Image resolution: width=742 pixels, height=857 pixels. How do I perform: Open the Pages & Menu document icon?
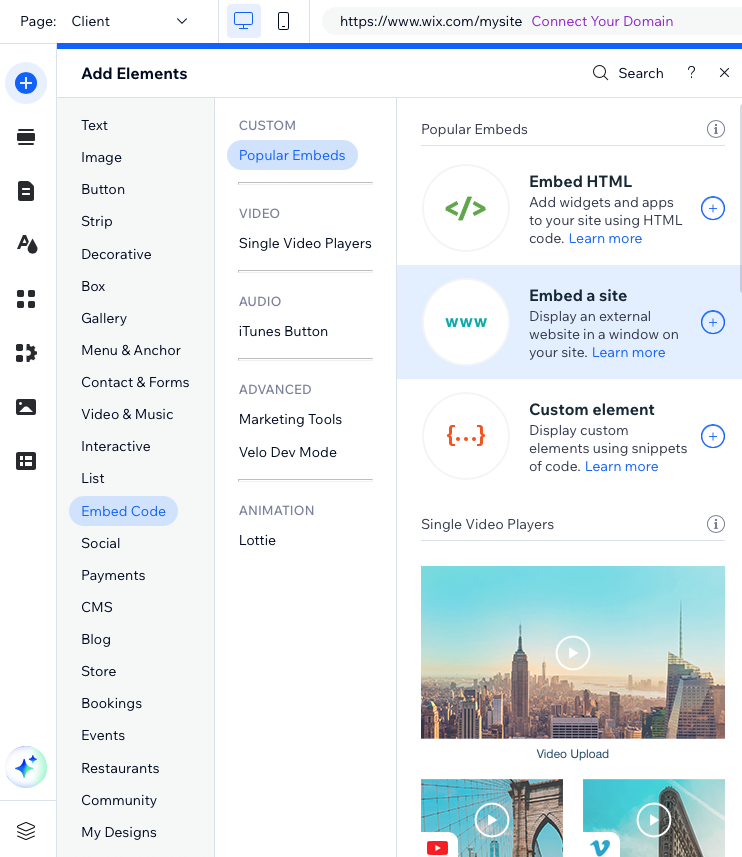coord(26,191)
